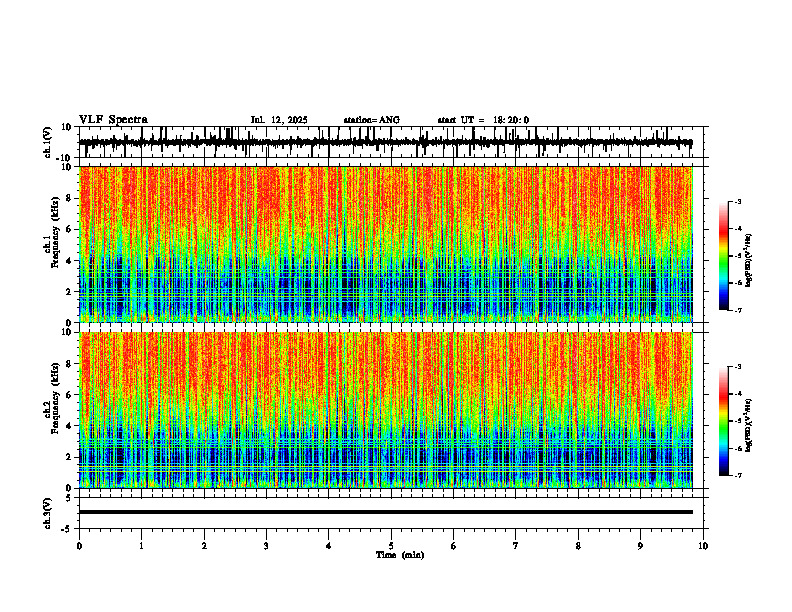Click the "0" tick on the time axis
The height and width of the screenshot is (612, 792).
[x=79, y=546]
